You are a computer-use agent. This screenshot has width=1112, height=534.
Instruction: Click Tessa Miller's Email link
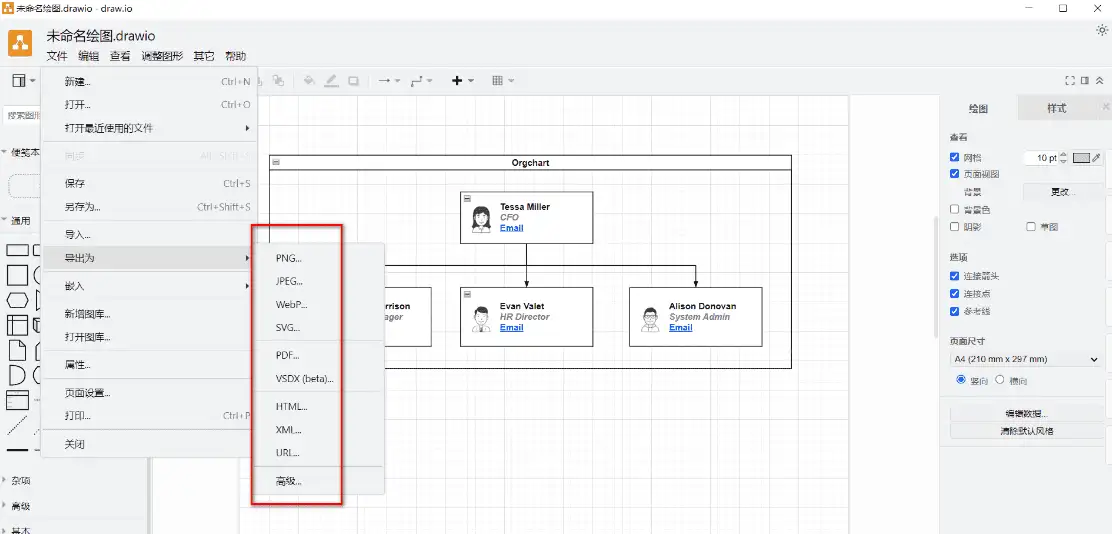(511, 228)
